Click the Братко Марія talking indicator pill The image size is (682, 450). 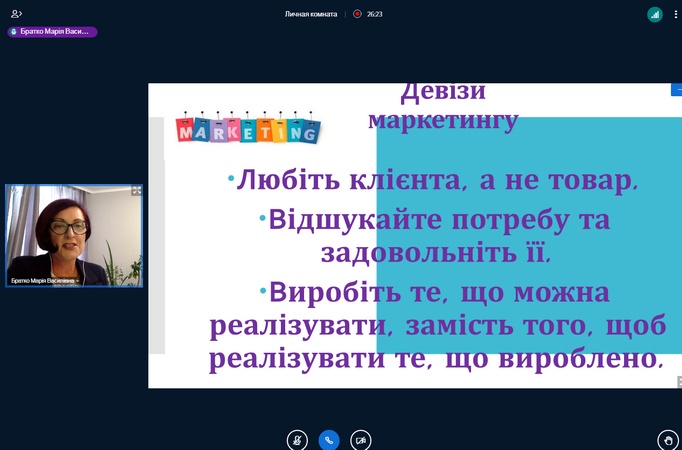tap(52, 32)
